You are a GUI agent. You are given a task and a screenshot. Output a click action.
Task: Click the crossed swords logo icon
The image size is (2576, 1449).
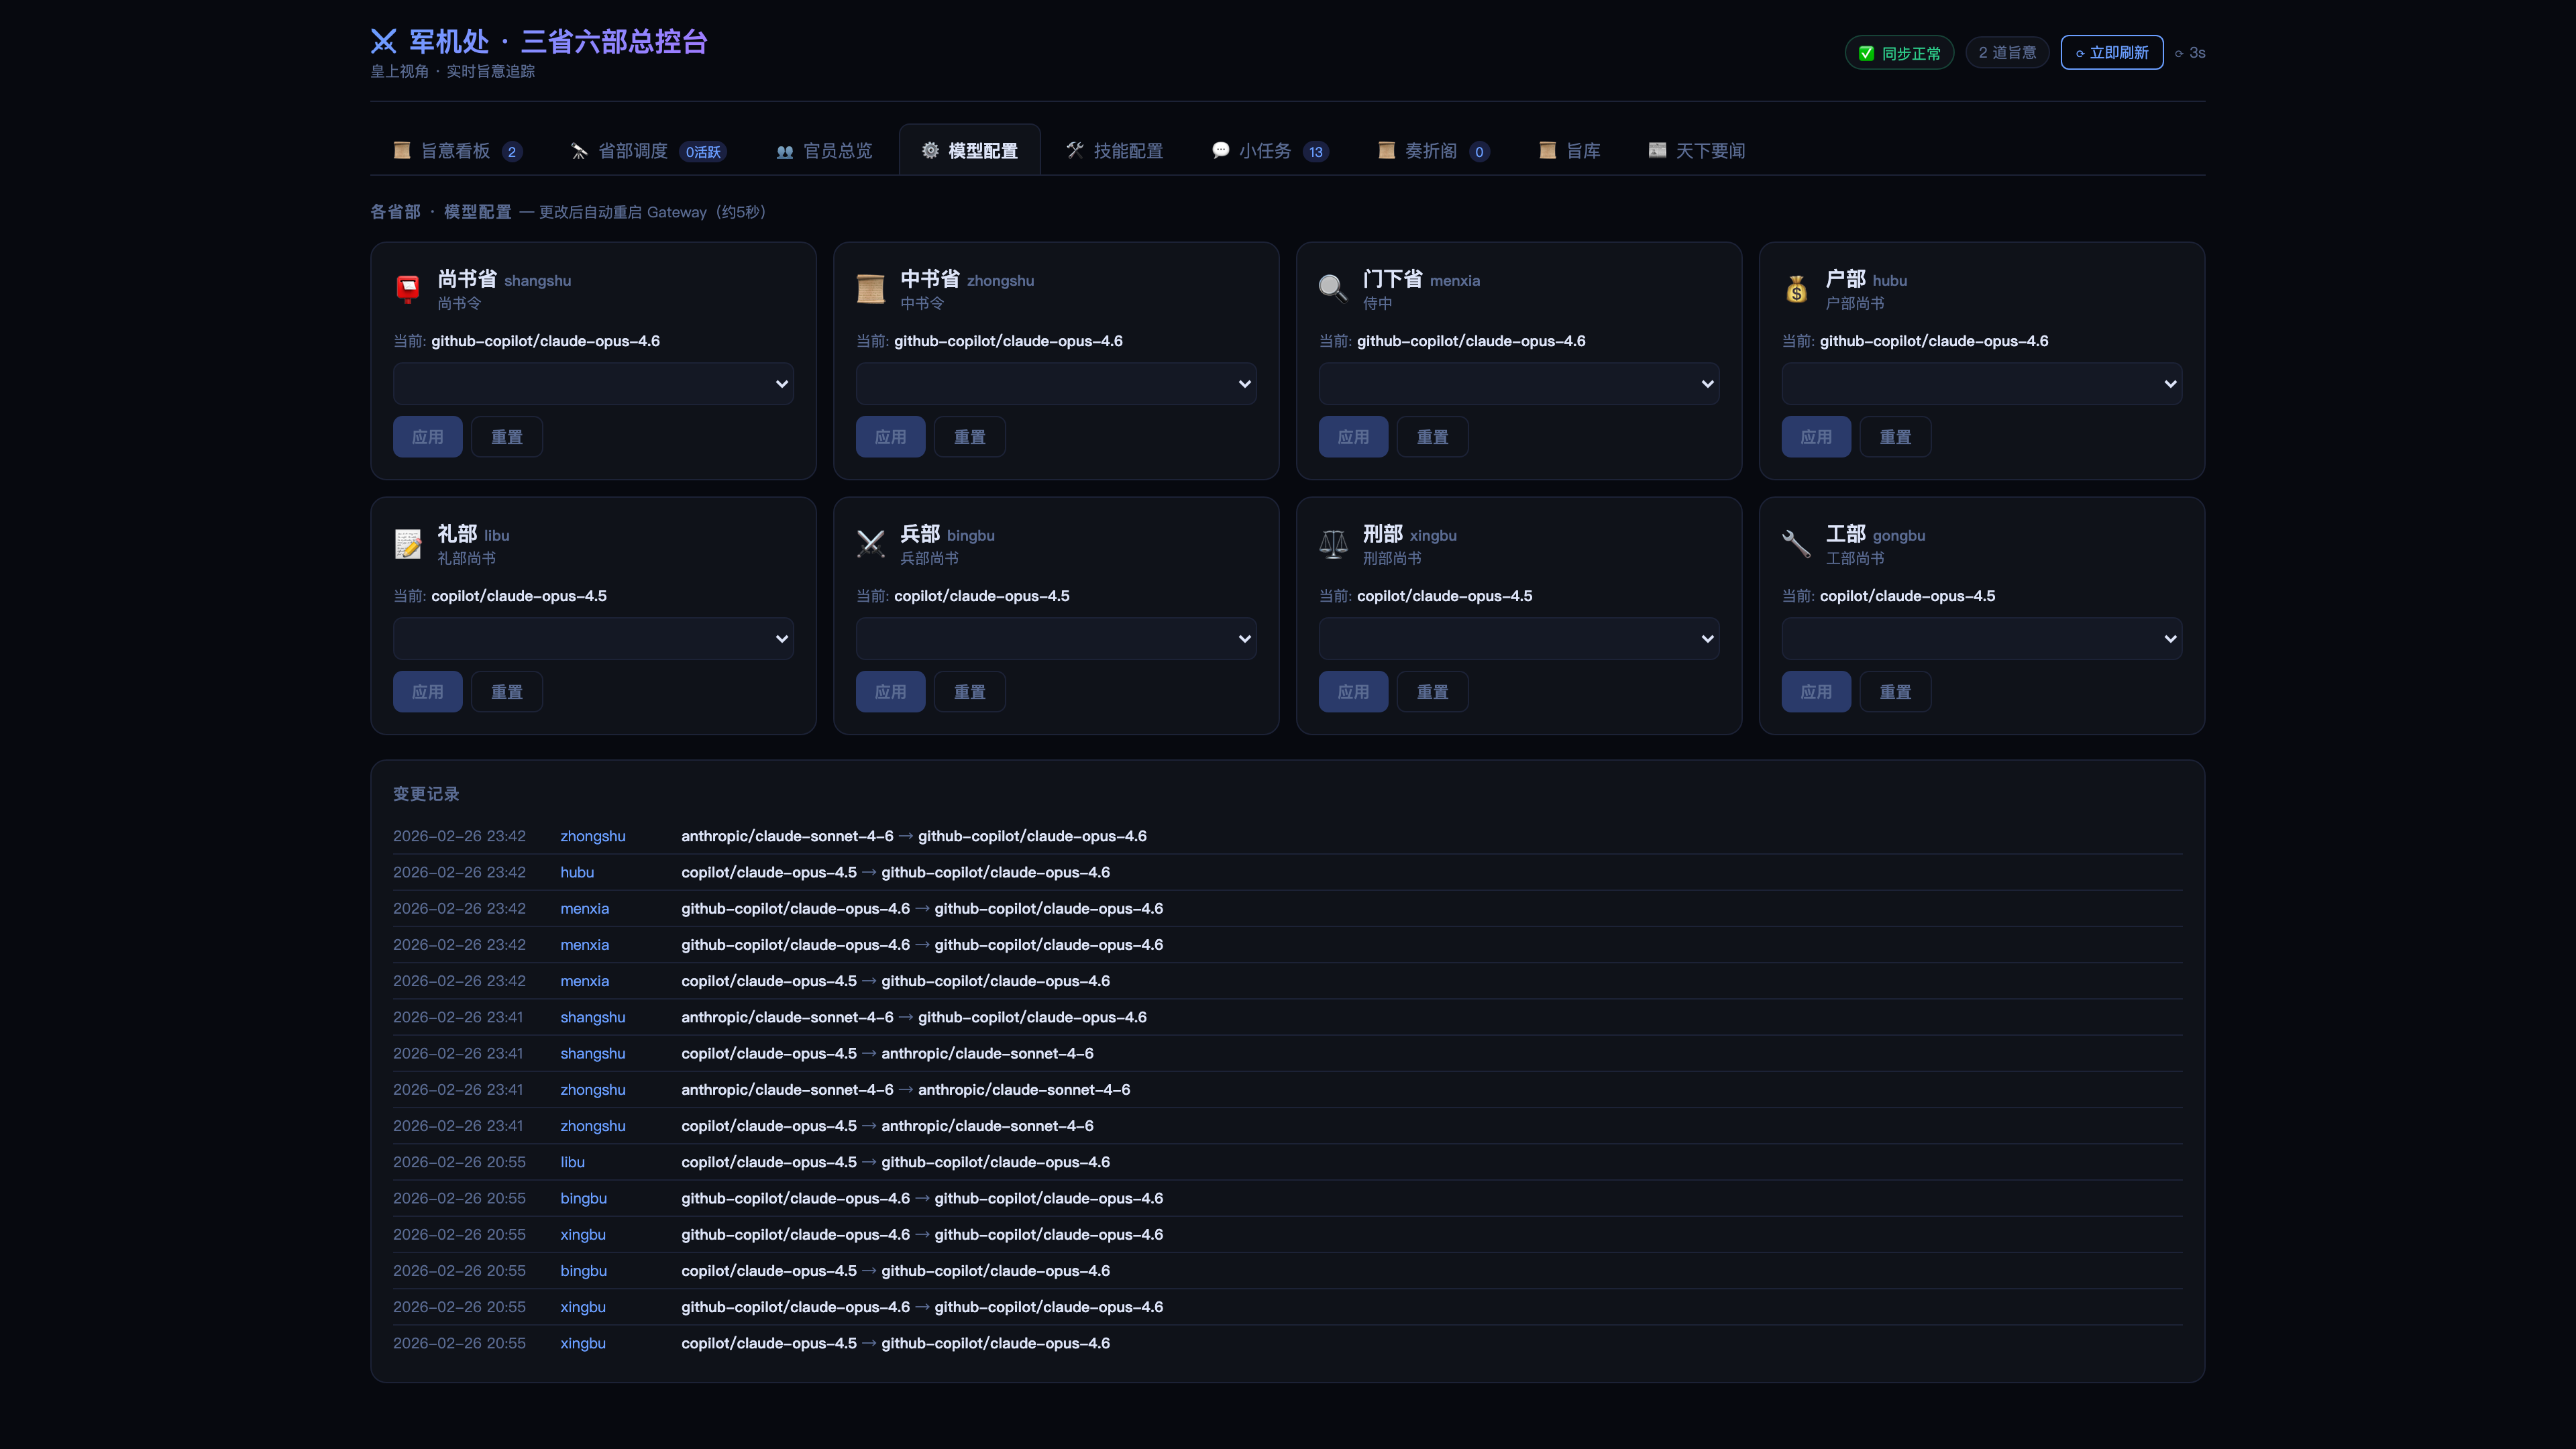[x=384, y=41]
